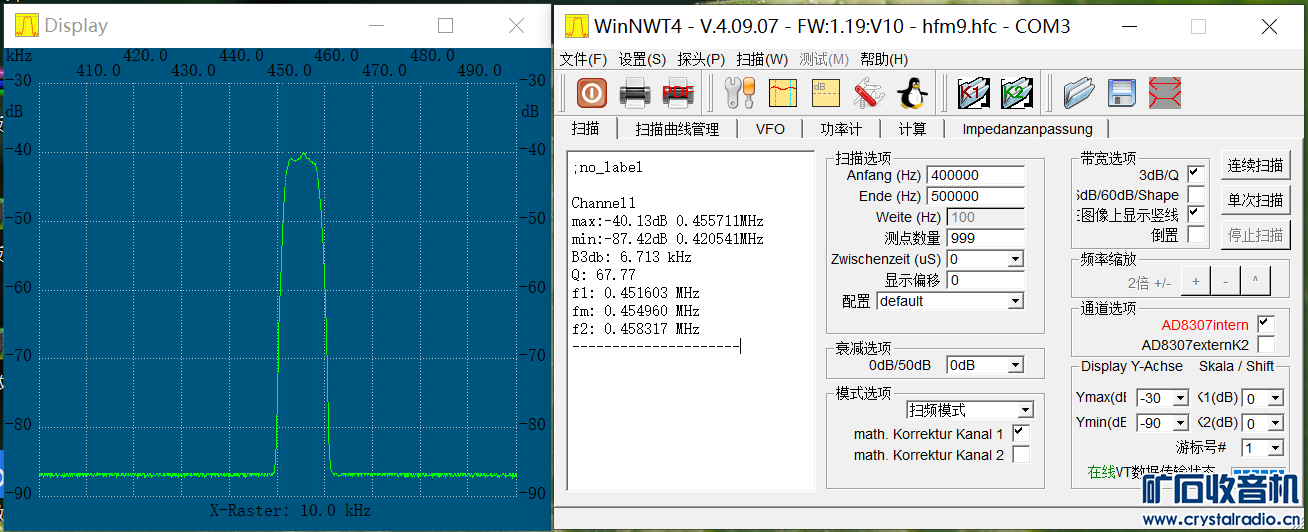Click the K2 probe folder icon
This screenshot has height=532, width=1308.
[1015, 93]
